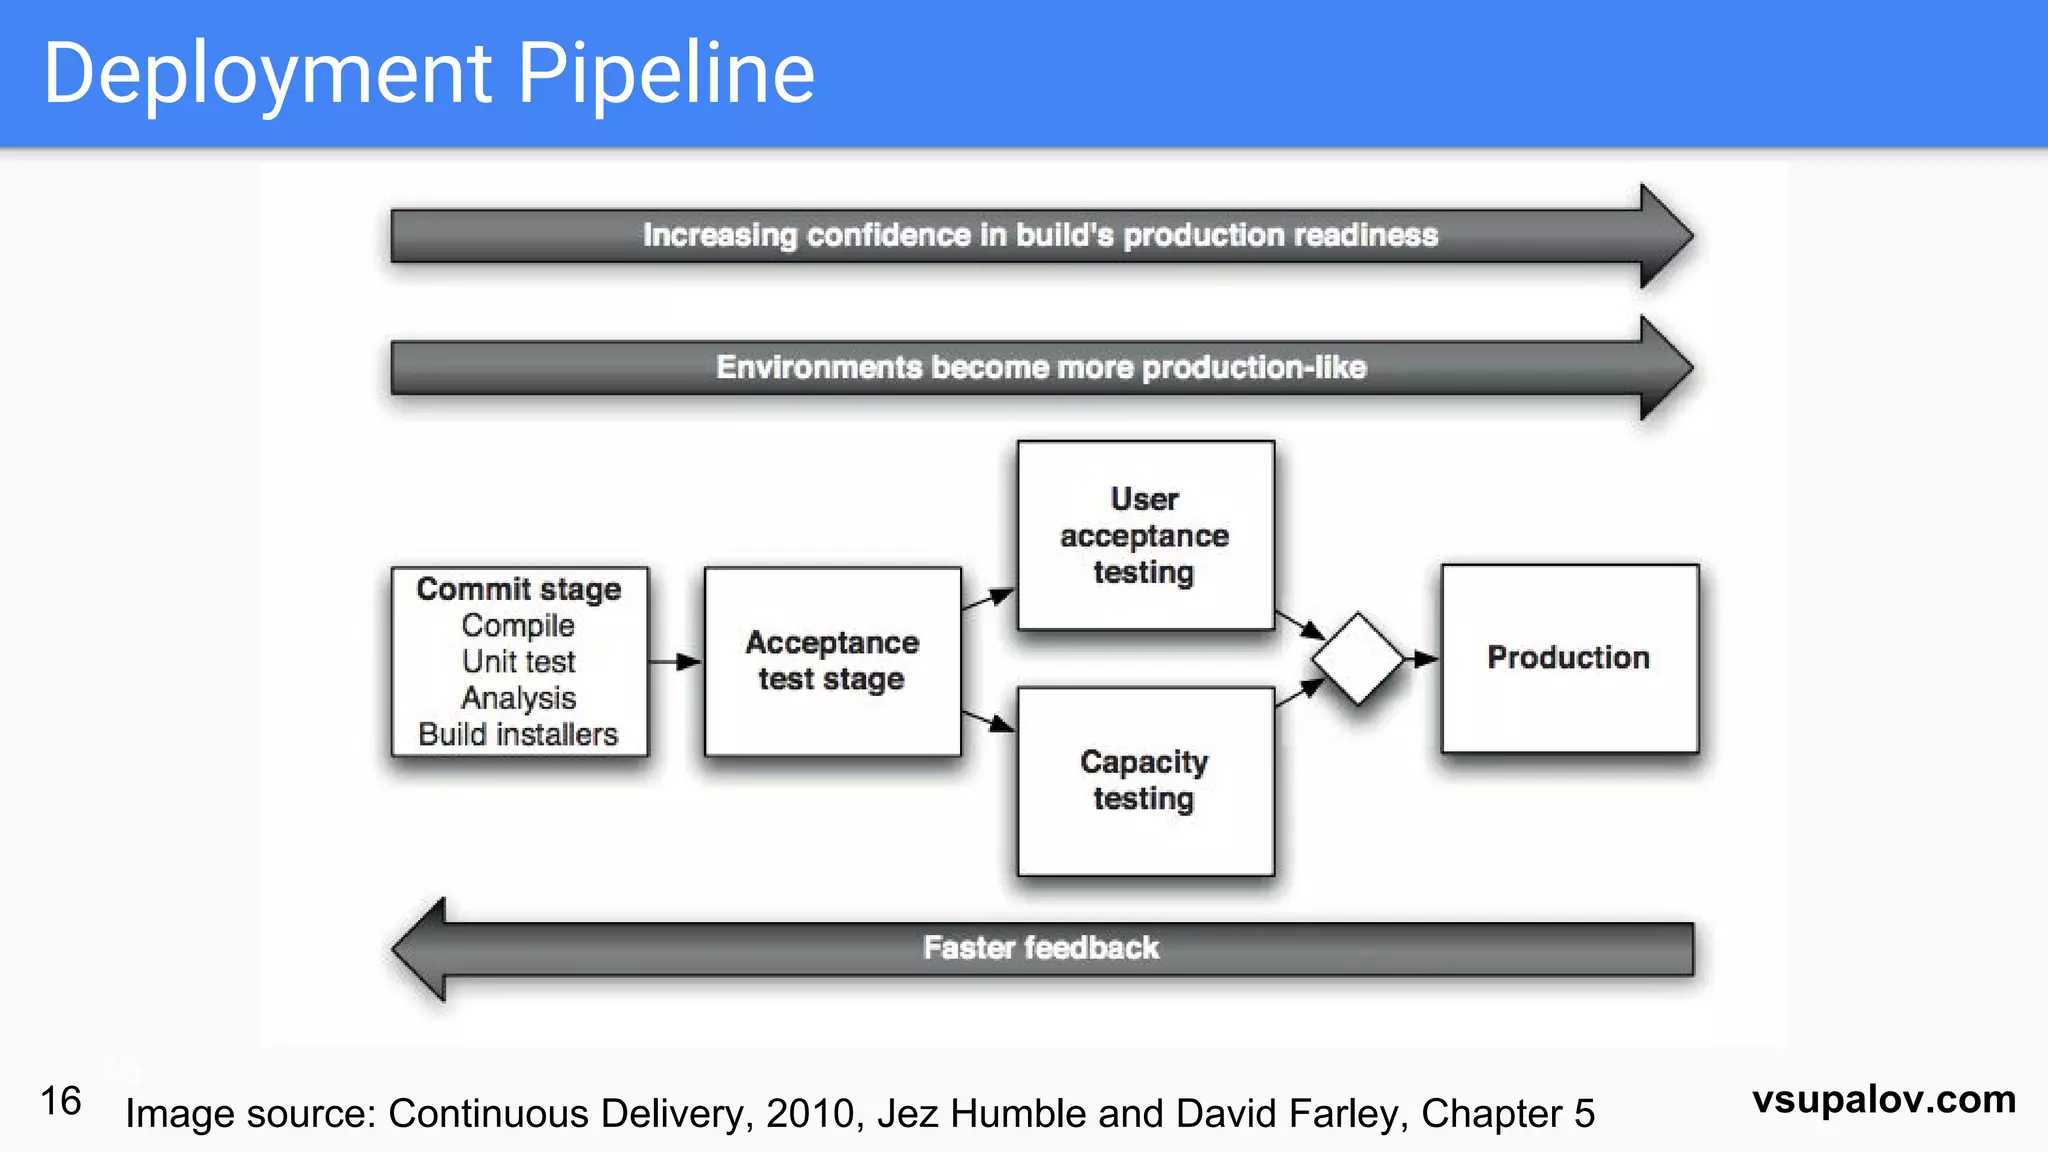This screenshot has height=1152, width=2048.
Task: Click arrow from Acceptance to User acceptance testing
Action: pos(988,599)
